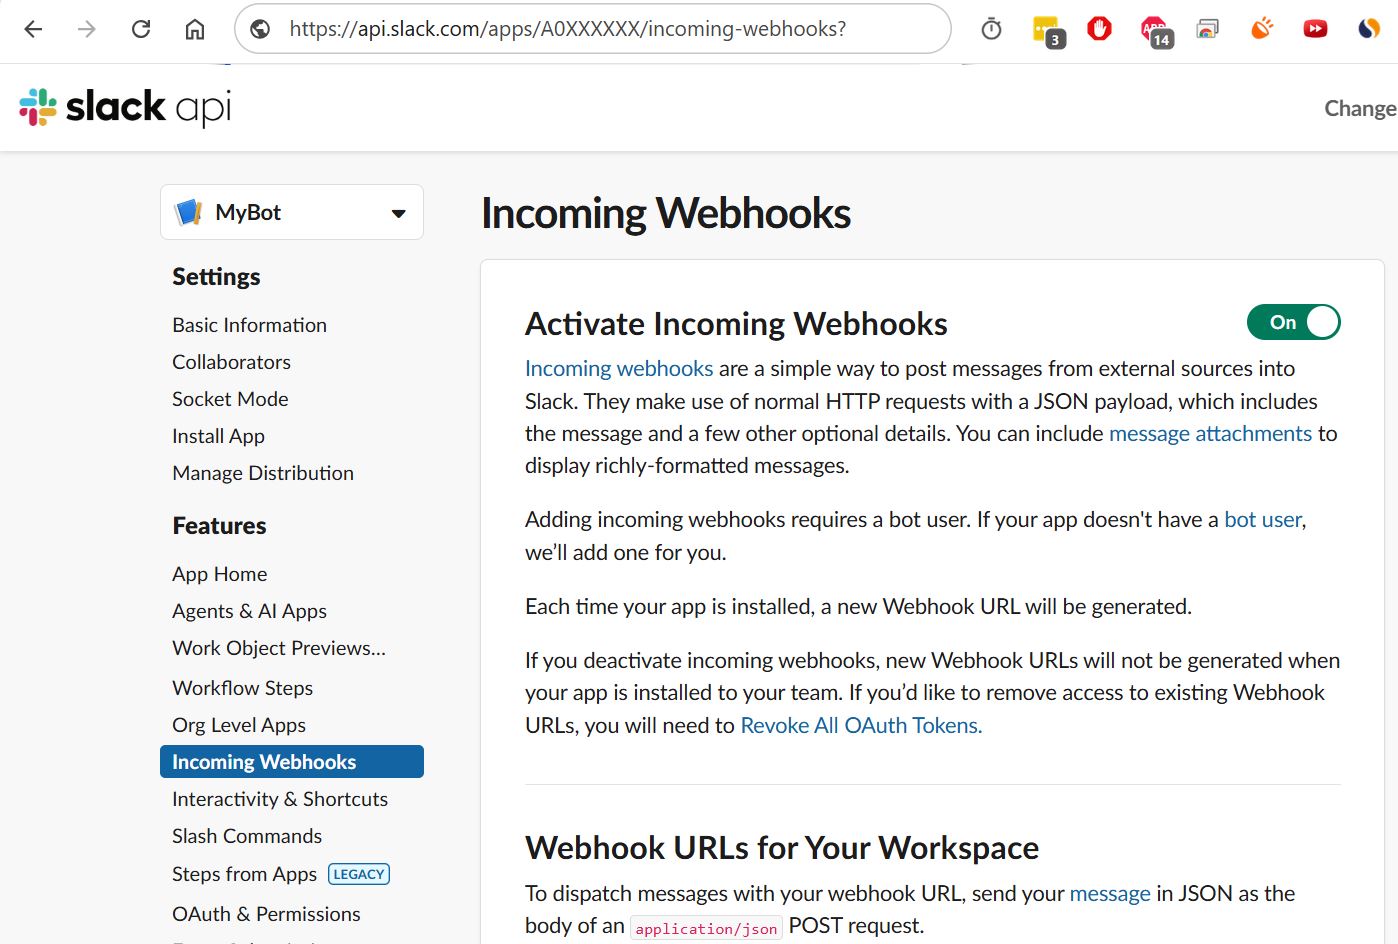This screenshot has width=1398, height=944.
Task: Click the 'slack api' wordmark
Action: point(148,107)
